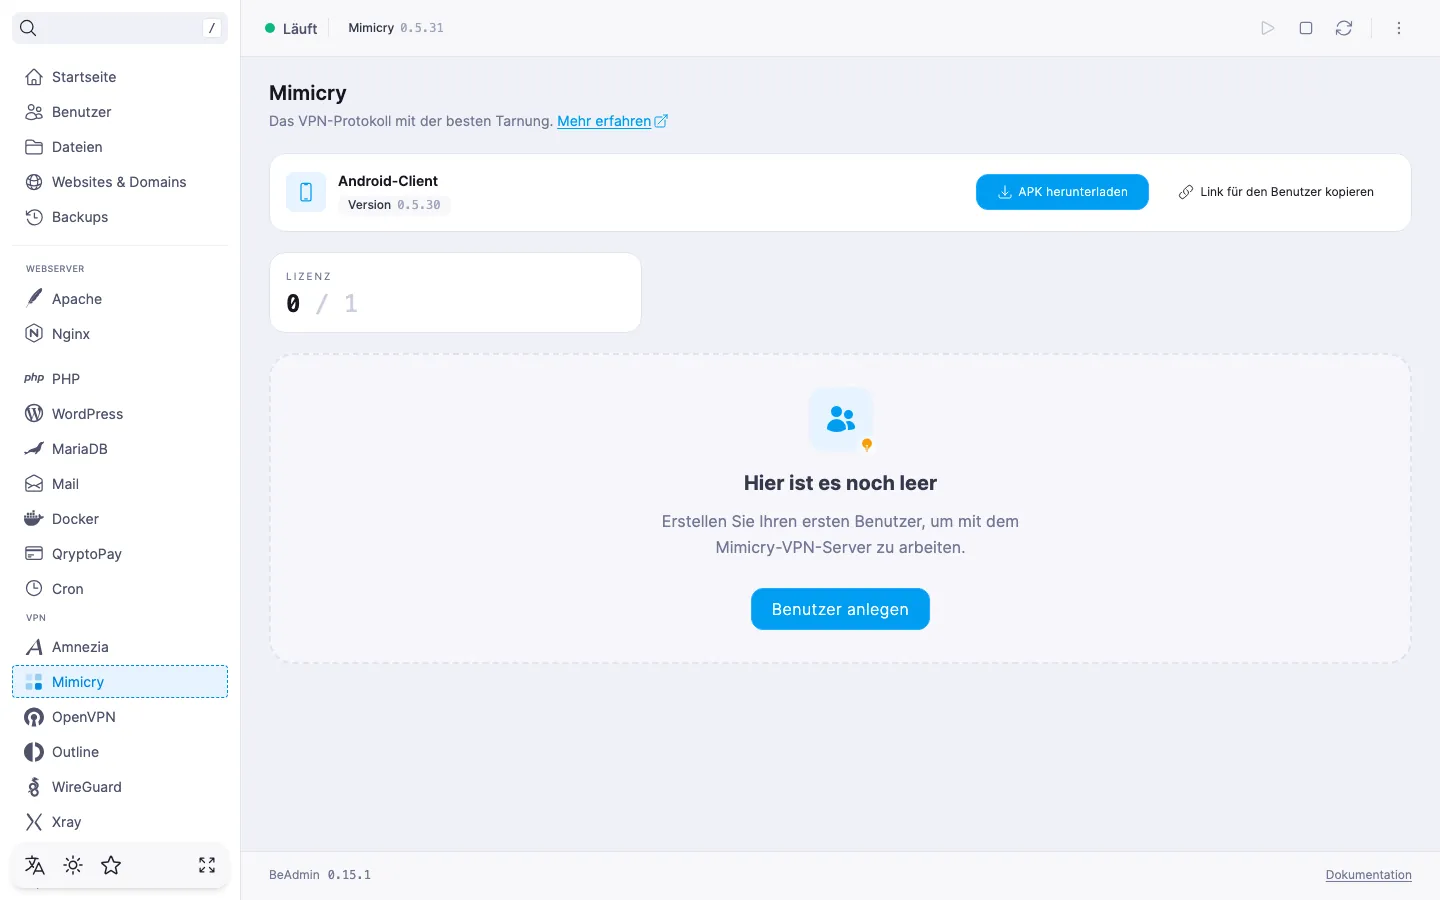Click the Hier ist es noch leer heading
Screen dimensions: 1440x900
[x=840, y=483]
